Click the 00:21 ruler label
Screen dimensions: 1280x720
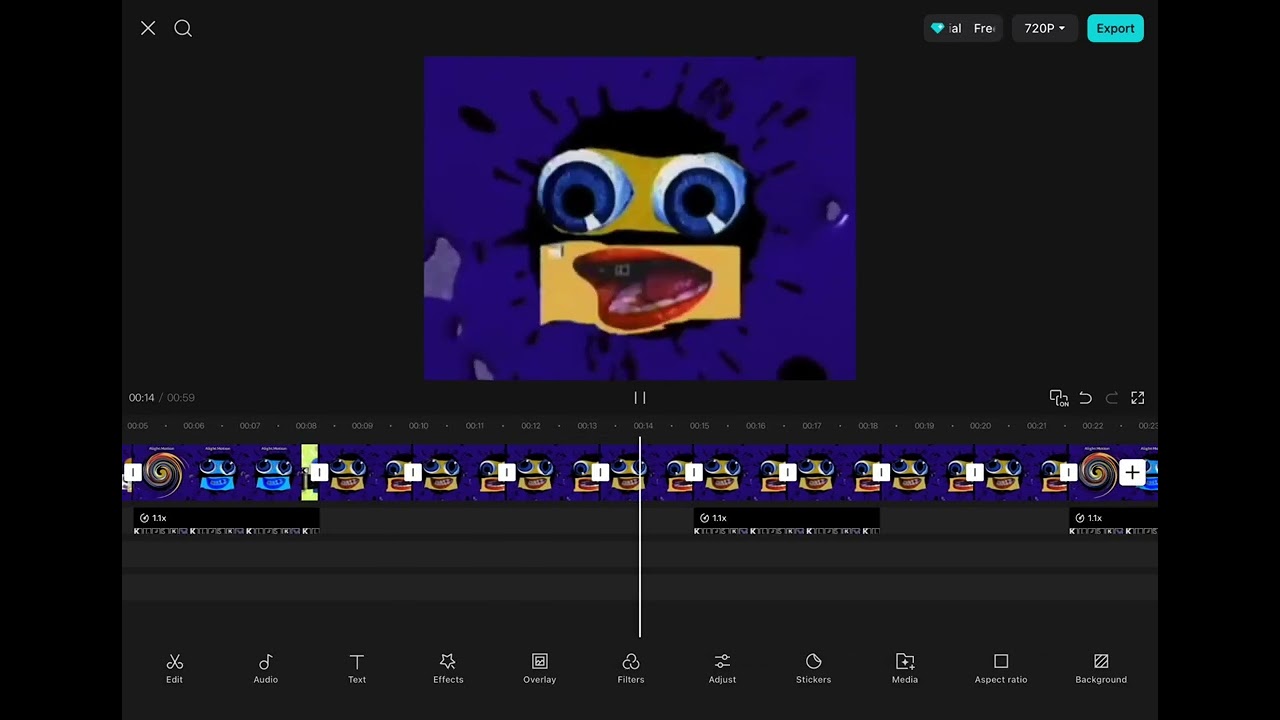[1037, 426]
